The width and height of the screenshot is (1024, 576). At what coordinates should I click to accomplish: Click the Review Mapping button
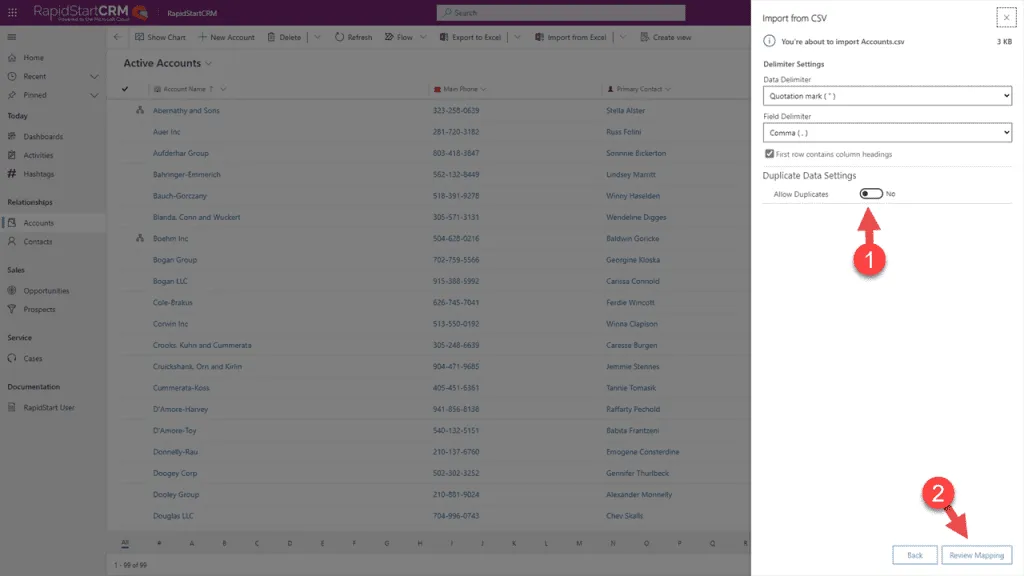(x=976, y=555)
